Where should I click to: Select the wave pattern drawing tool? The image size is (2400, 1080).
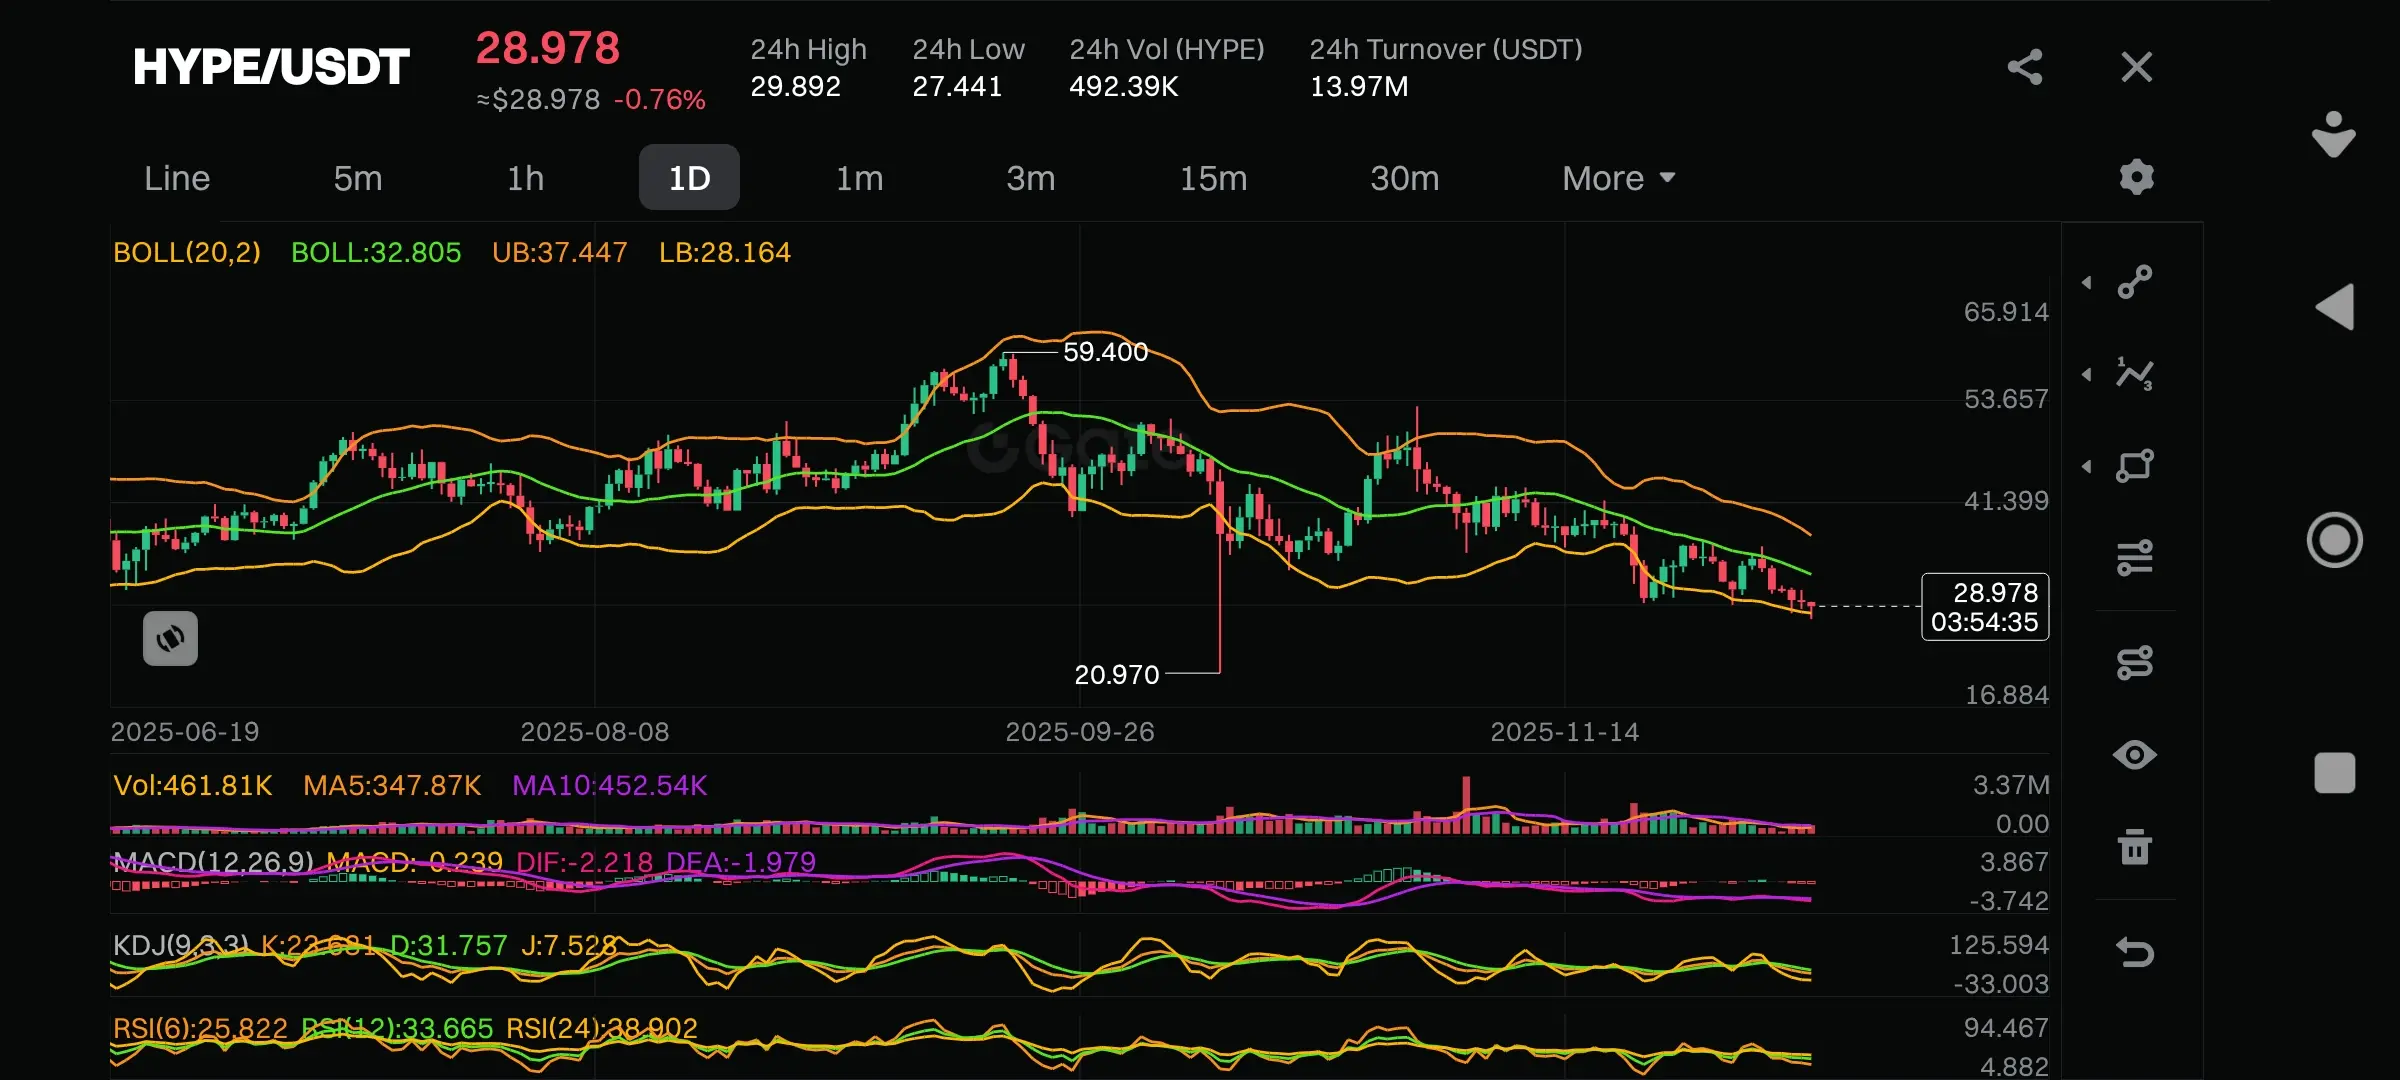pyautogui.click(x=2135, y=374)
